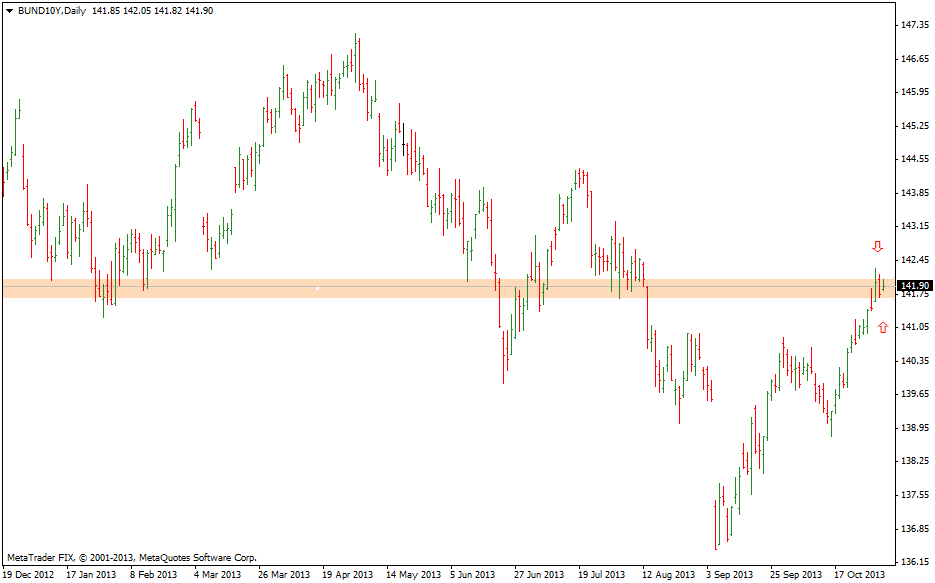The height and width of the screenshot is (583, 935).
Task: Click the 3 Sep 2013 date label
Action: coord(733,575)
